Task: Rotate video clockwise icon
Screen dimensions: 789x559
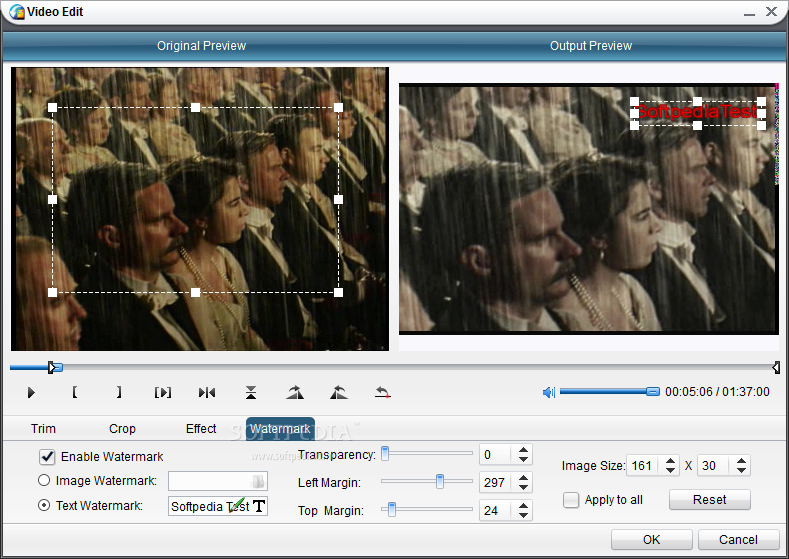Action: coord(295,392)
